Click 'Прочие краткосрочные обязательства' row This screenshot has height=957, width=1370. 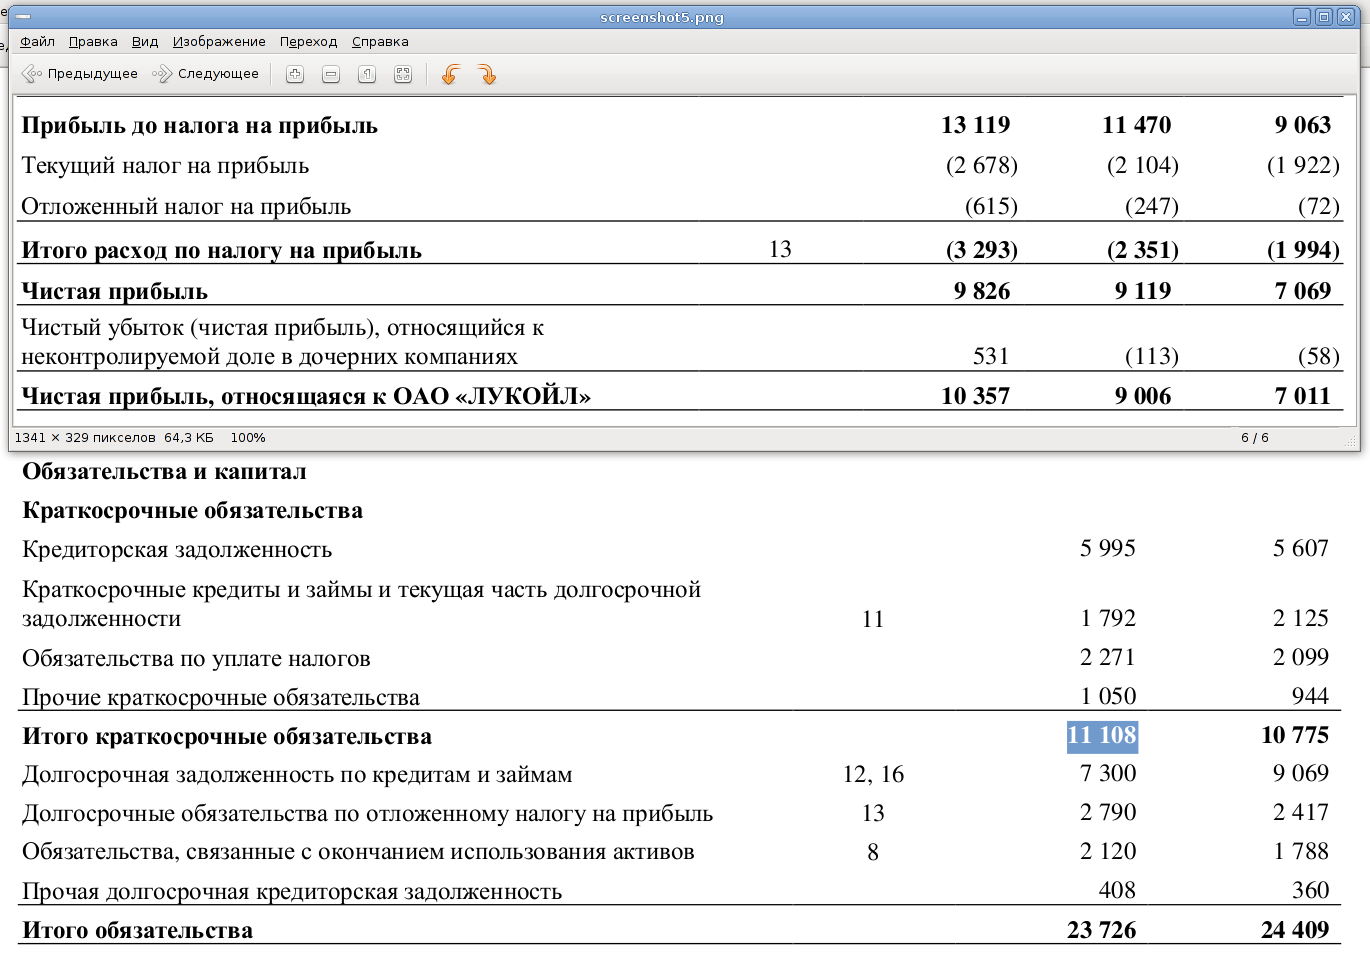point(221,698)
